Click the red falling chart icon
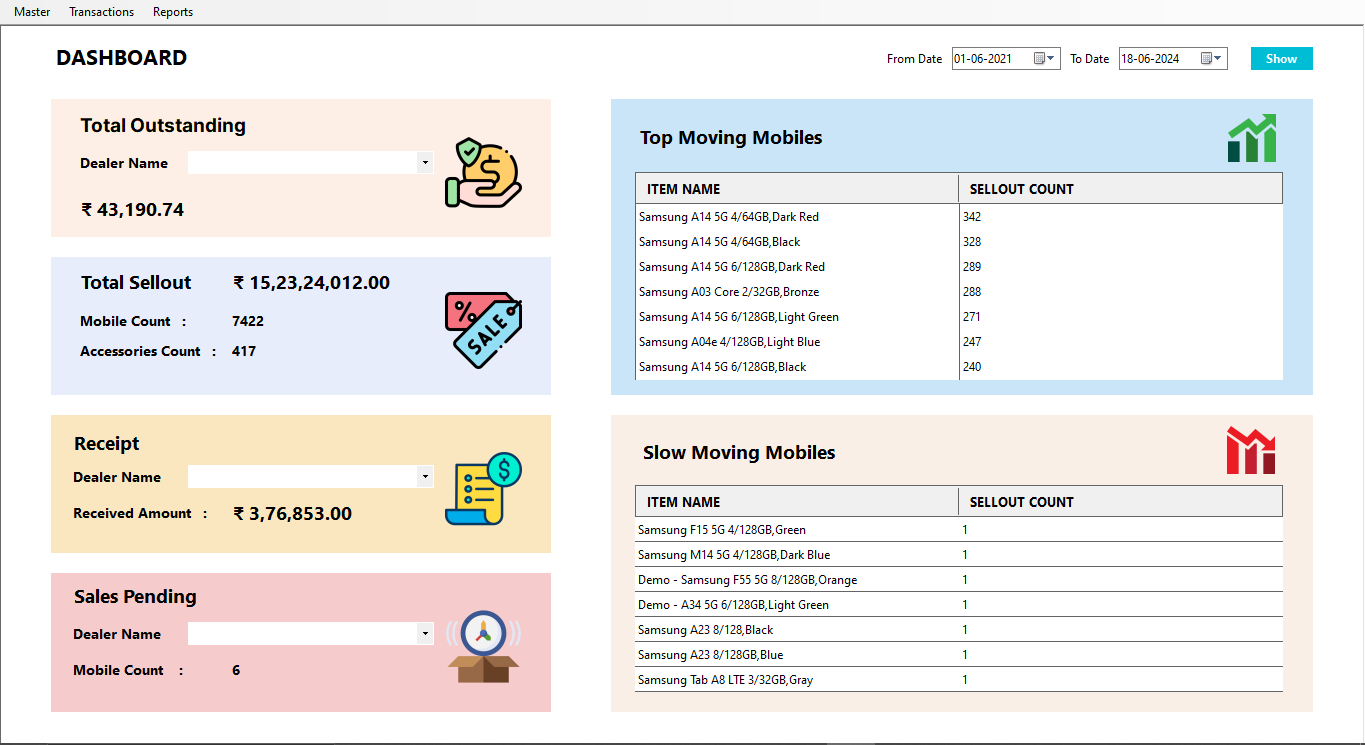This screenshot has height=745, width=1365. coord(1251,451)
